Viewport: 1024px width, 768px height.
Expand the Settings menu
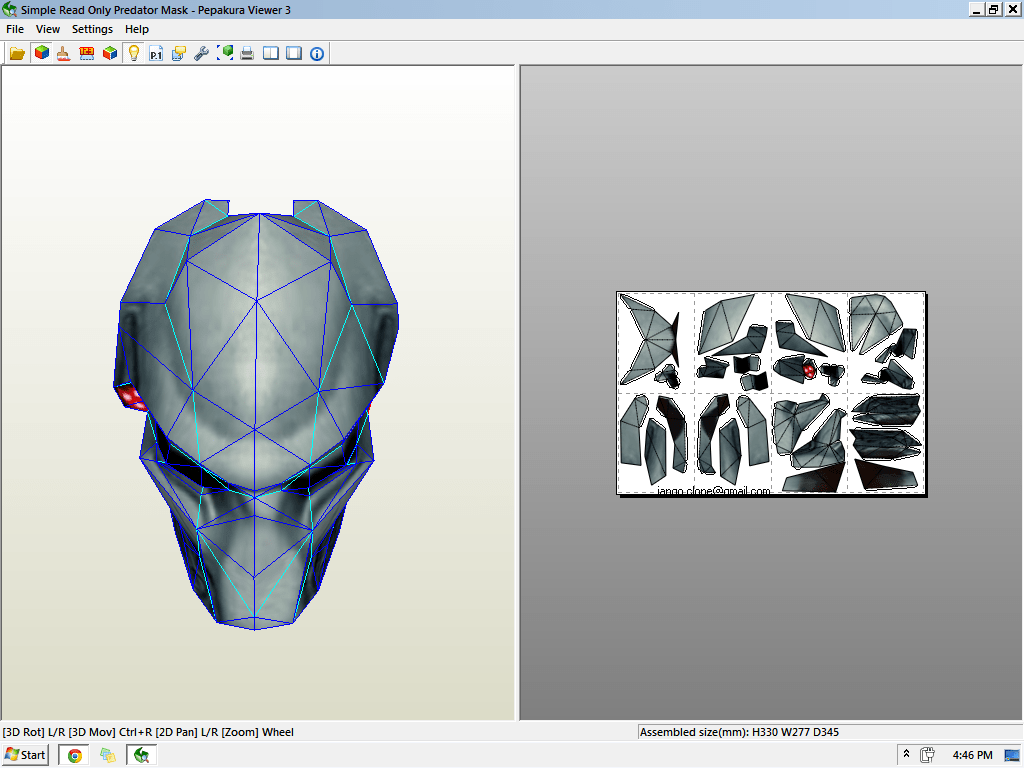click(92, 29)
